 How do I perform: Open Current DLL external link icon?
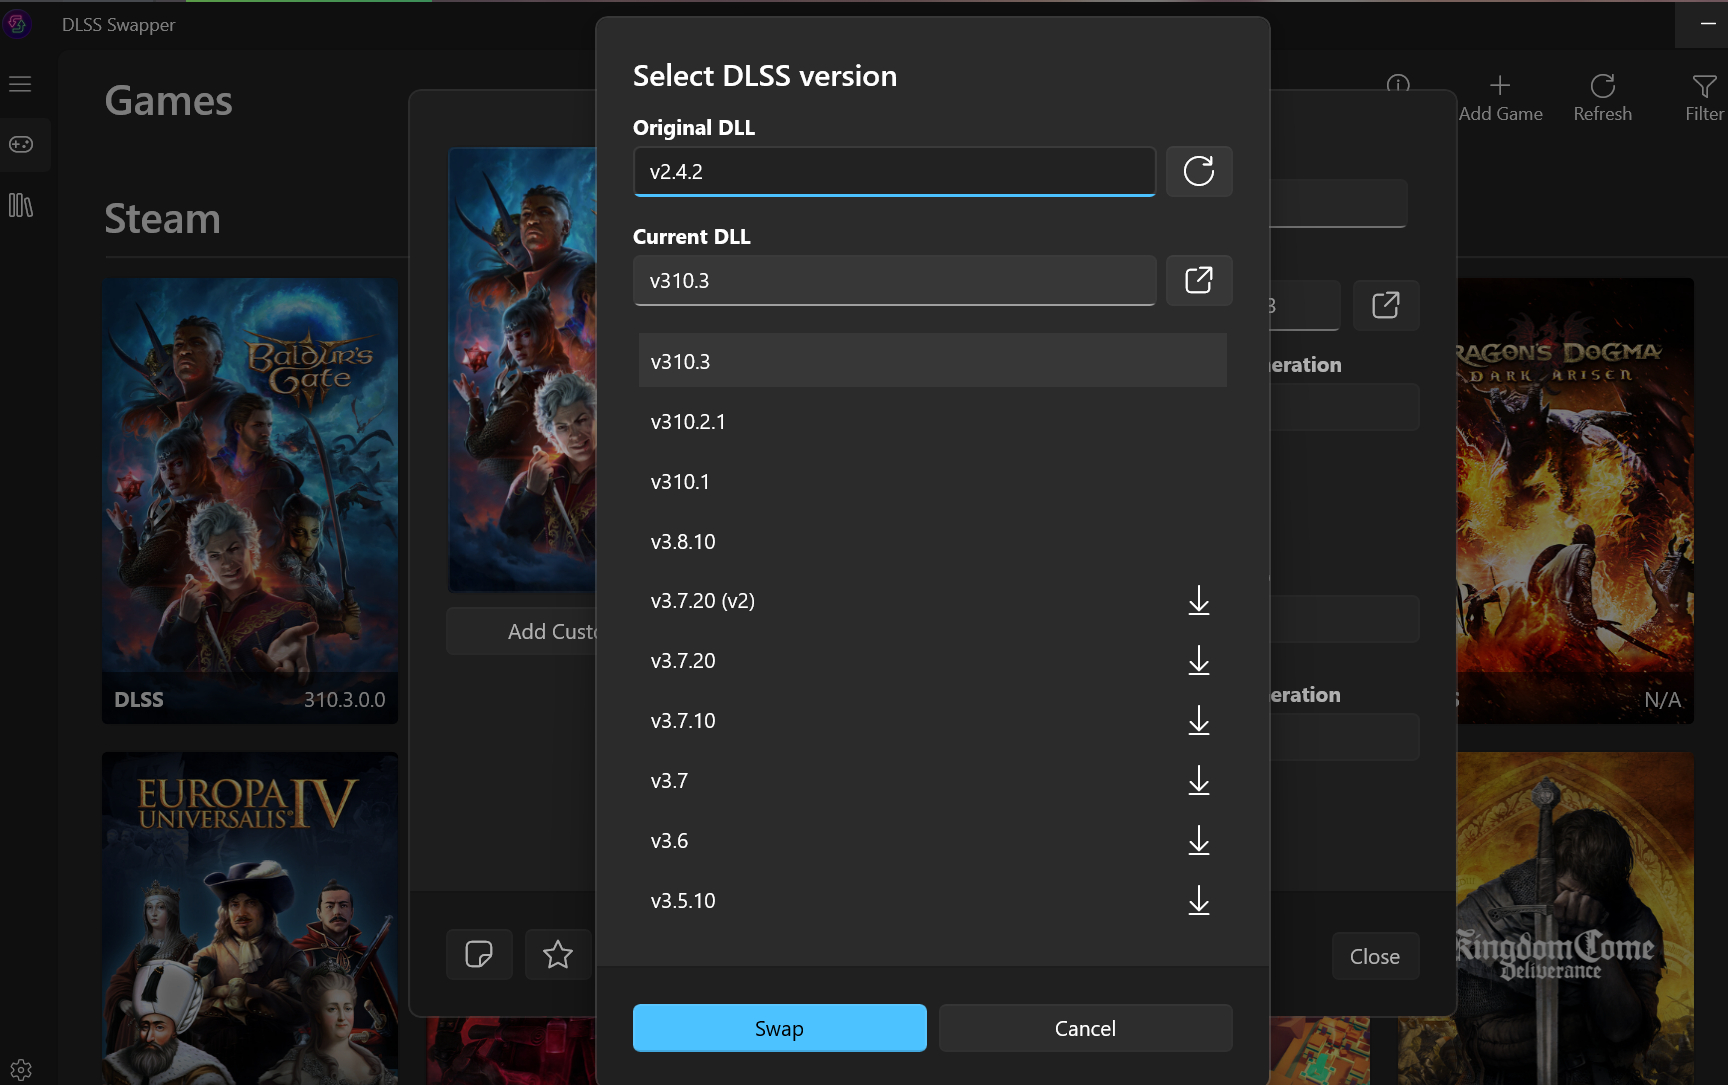(x=1199, y=280)
